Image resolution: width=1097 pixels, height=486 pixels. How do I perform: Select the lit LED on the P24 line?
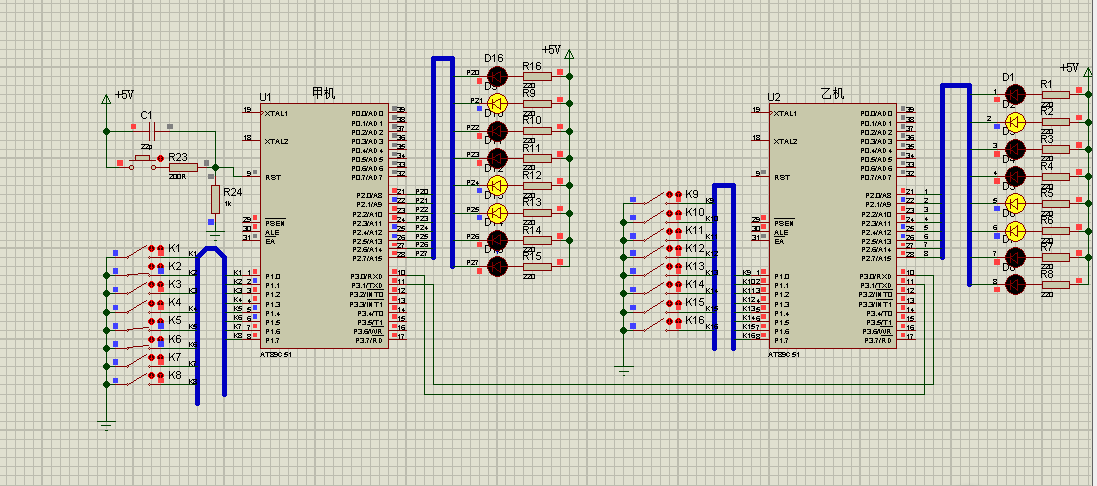(497, 185)
